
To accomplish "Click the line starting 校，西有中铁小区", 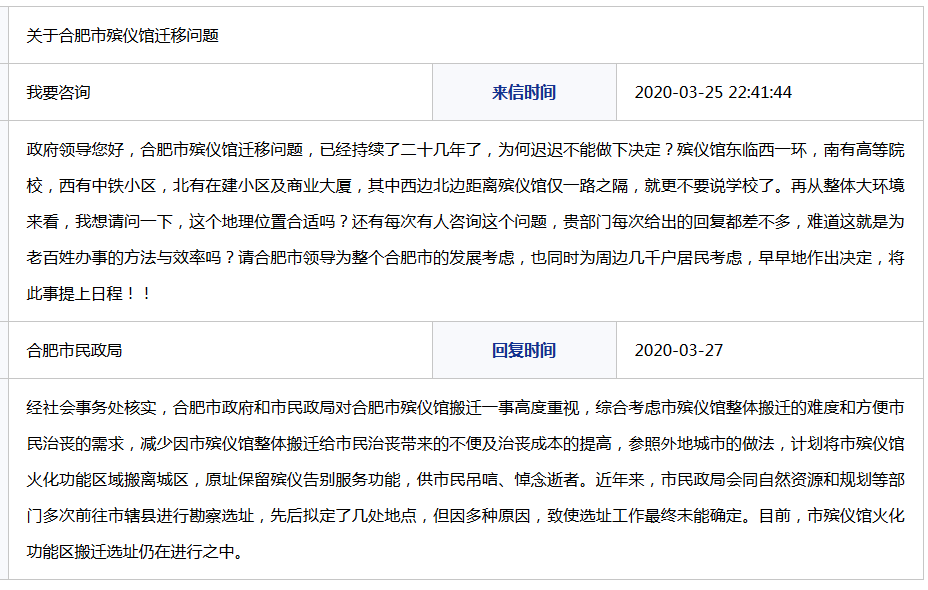I will [465, 186].
